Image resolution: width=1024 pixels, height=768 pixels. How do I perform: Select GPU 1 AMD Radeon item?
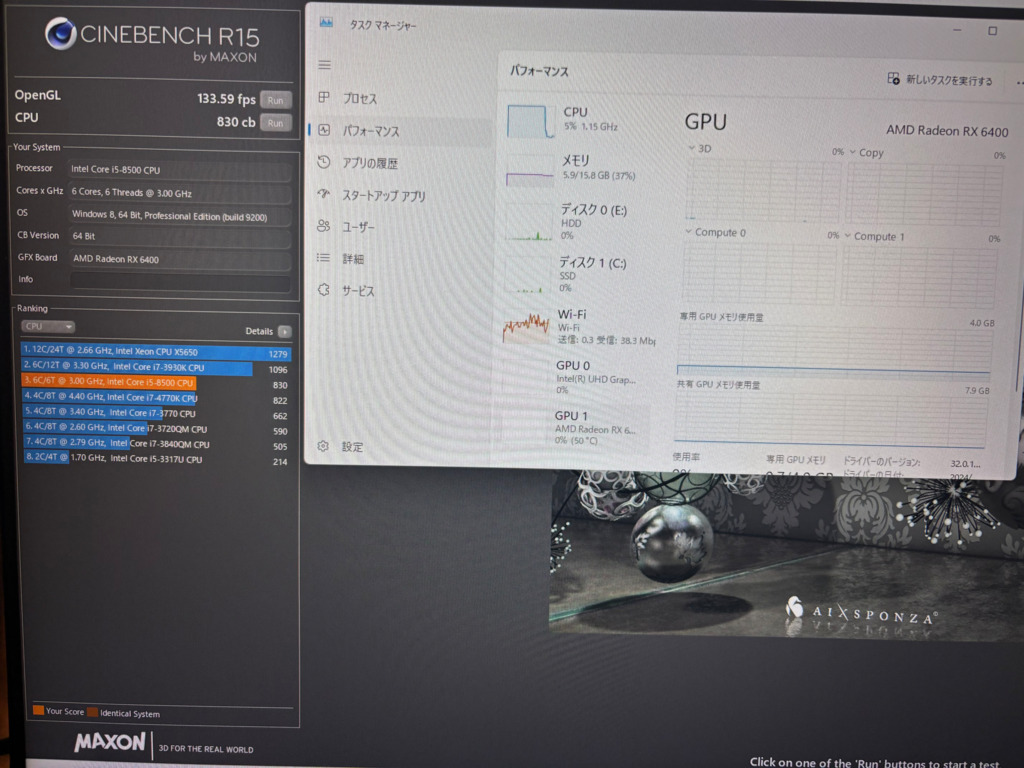point(577,428)
